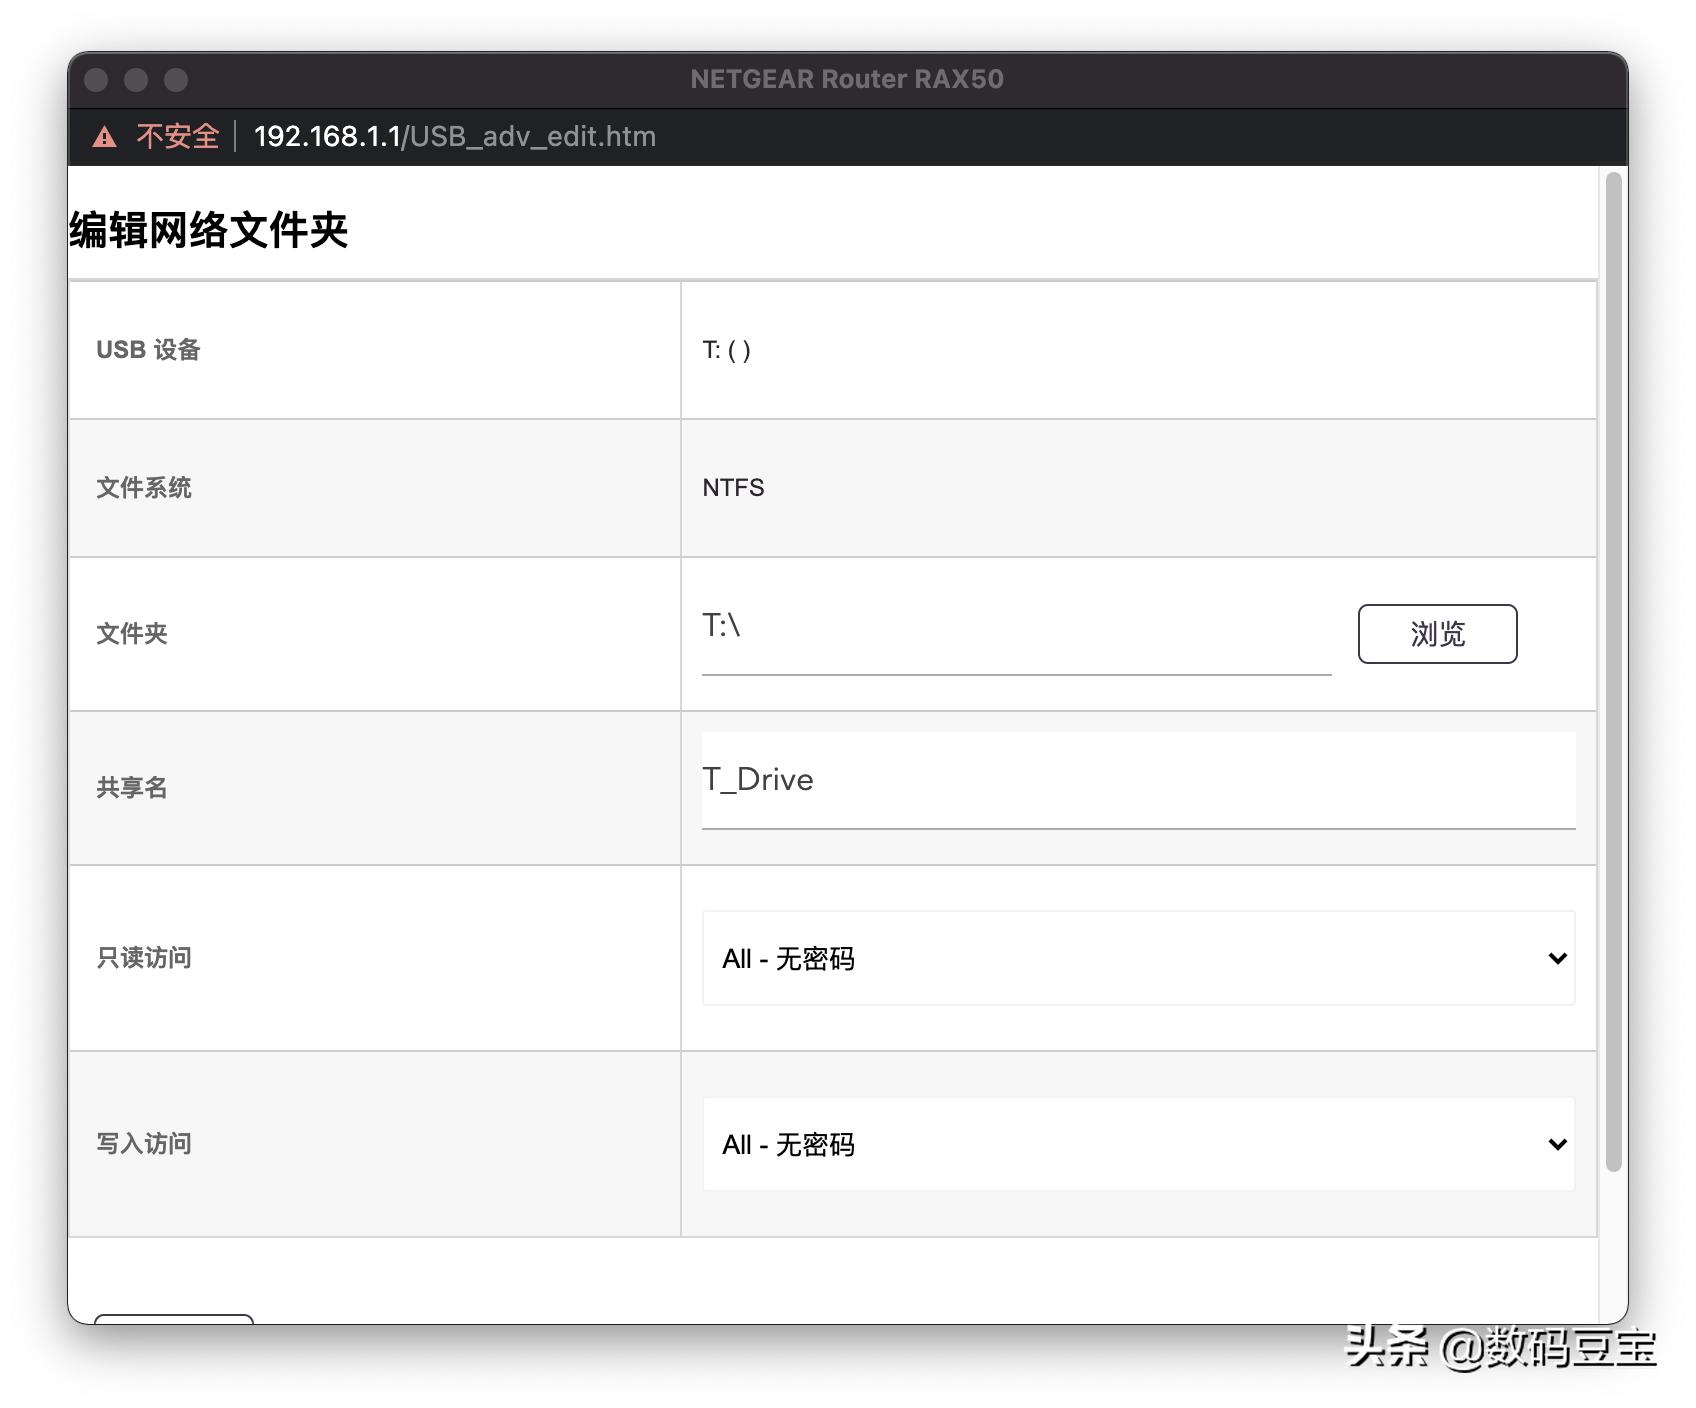Click the NETGEAR Router RAX50 title bar
The image size is (1696, 1408).
tap(848, 79)
